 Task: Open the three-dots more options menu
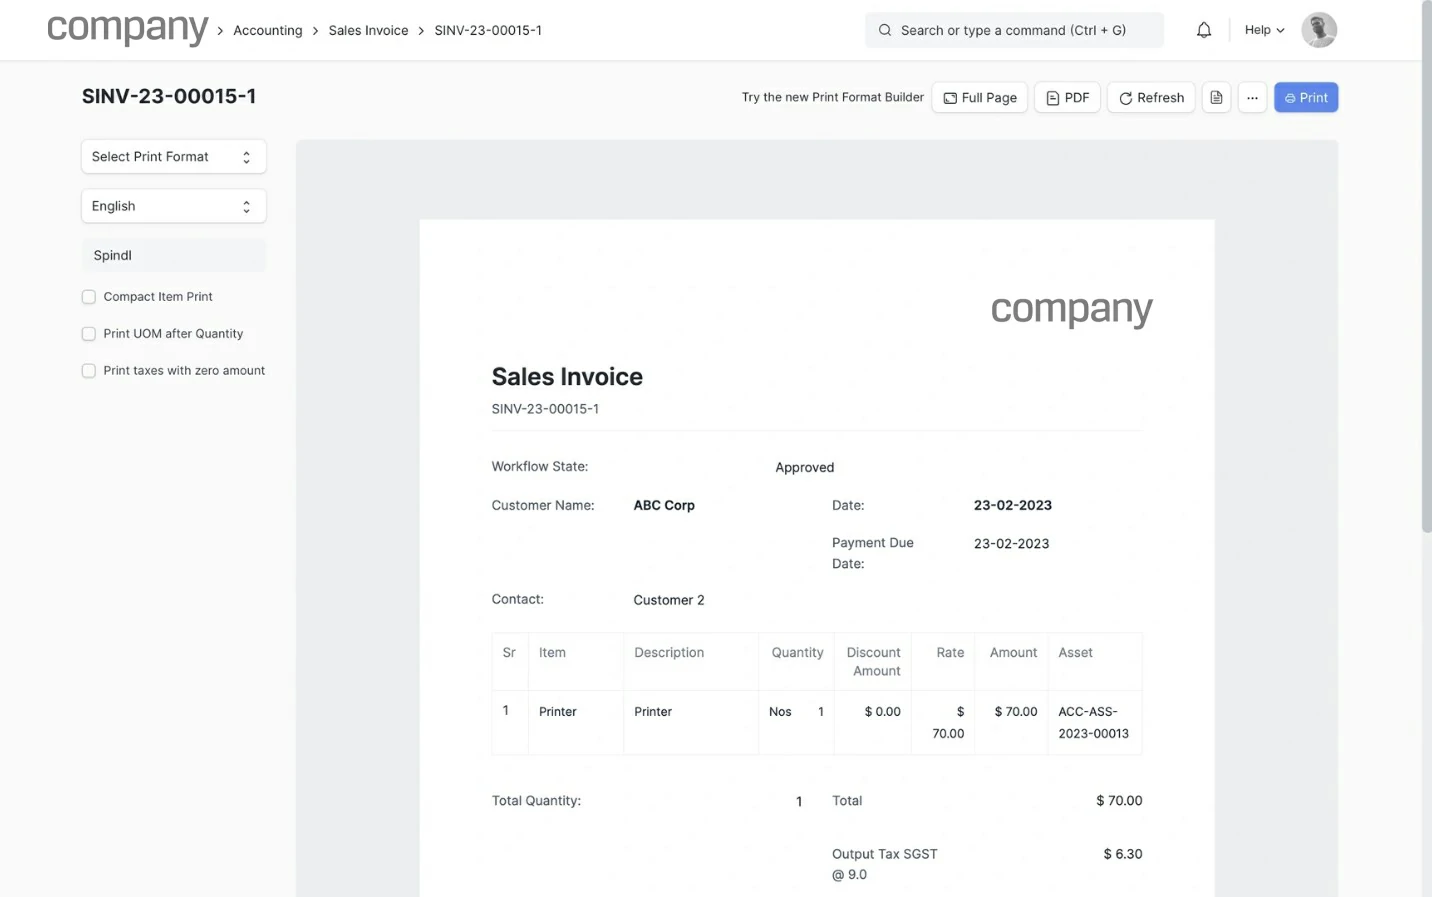[x=1252, y=98]
